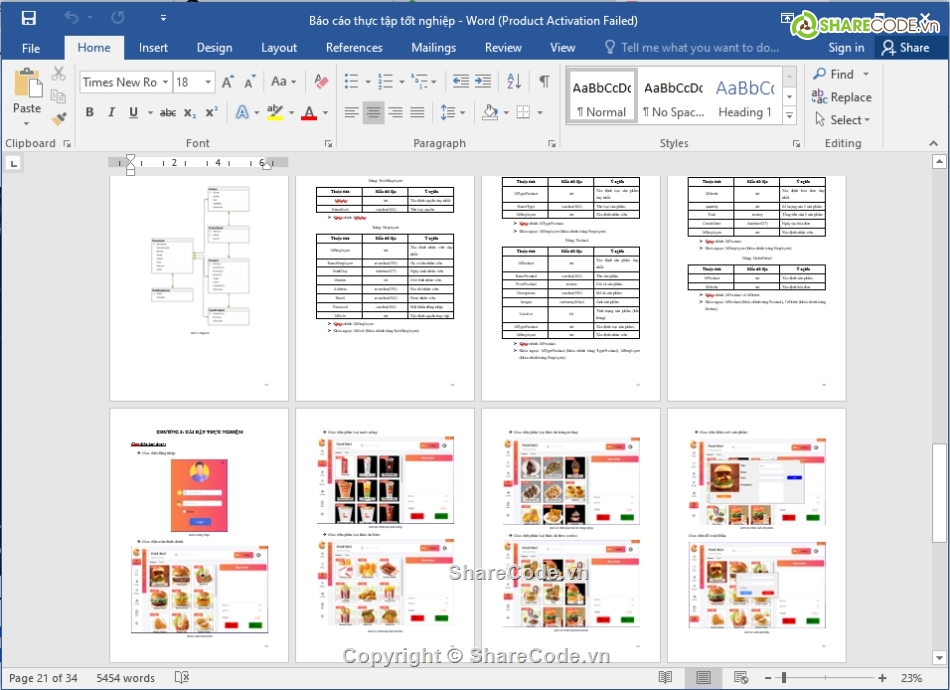Image resolution: width=950 pixels, height=690 pixels.
Task: Apply red font color
Action: pyautogui.click(x=309, y=112)
